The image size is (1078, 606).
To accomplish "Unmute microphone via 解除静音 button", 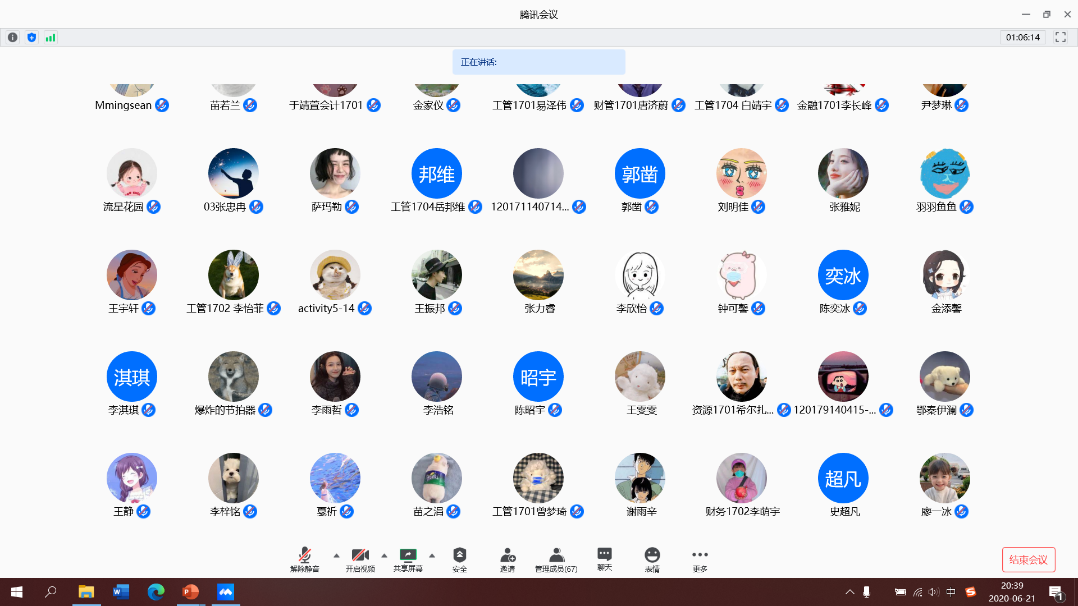I will (305, 558).
